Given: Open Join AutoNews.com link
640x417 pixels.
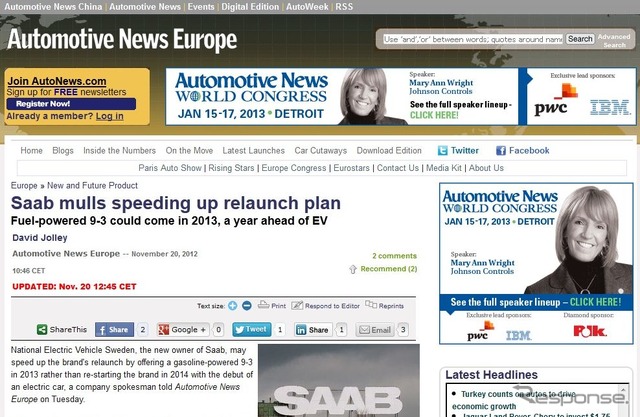Looking at the screenshot, I should (57, 81).
